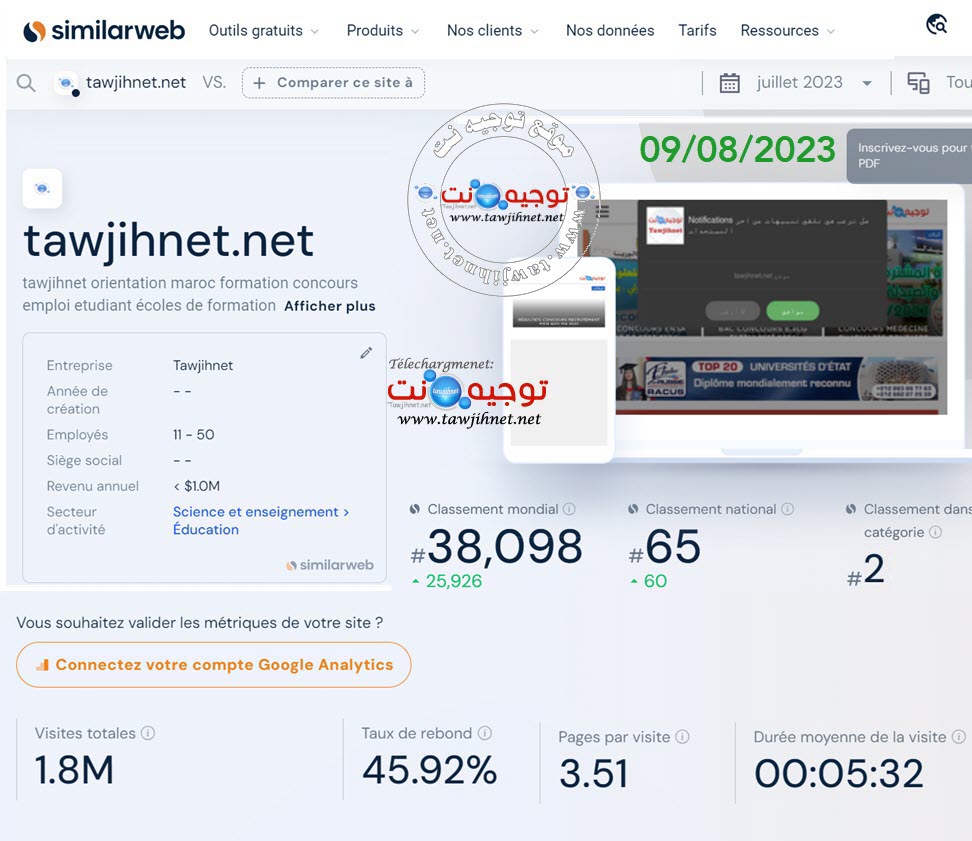Click Connectez votre compte Google Analytics

tap(214, 665)
